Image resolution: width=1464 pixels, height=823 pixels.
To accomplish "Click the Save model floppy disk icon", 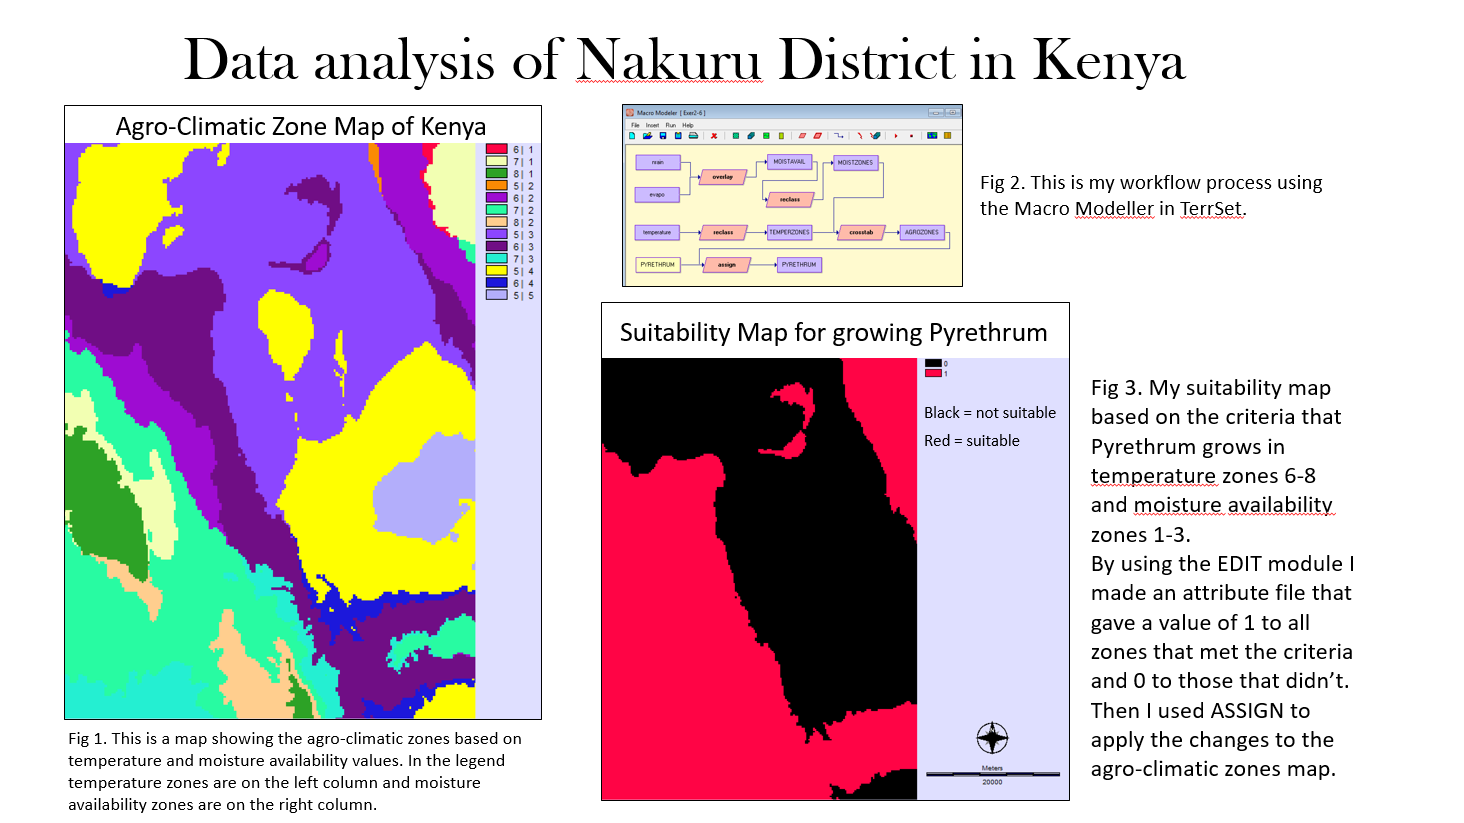I will click(663, 135).
